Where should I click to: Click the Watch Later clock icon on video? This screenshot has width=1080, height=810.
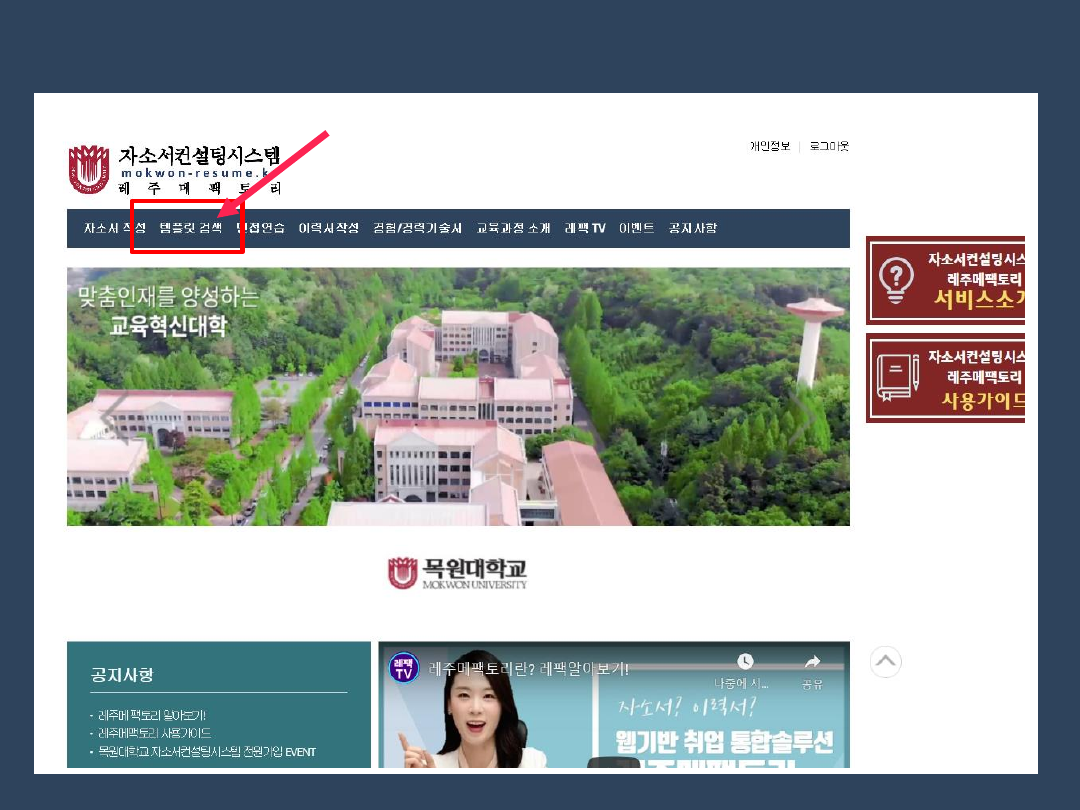(744, 662)
